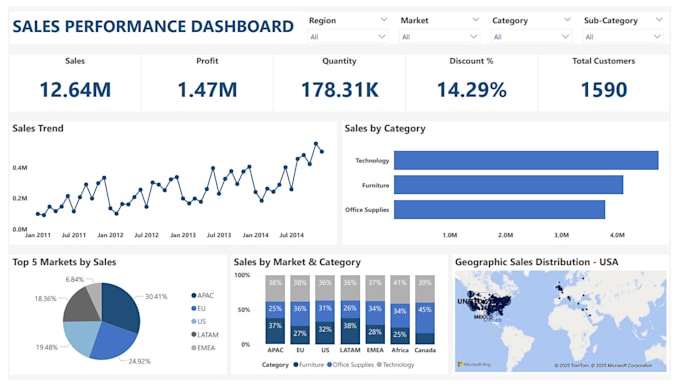
Task: Click the Africa label under stacked chart
Action: [x=400, y=350]
